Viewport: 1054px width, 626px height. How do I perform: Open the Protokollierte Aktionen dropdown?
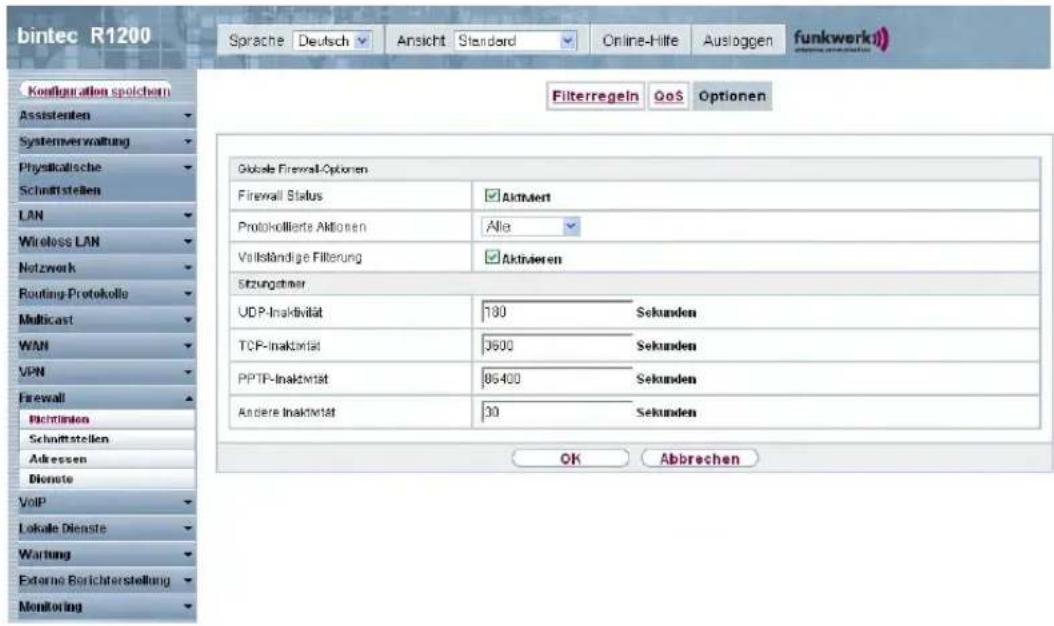click(x=531, y=227)
